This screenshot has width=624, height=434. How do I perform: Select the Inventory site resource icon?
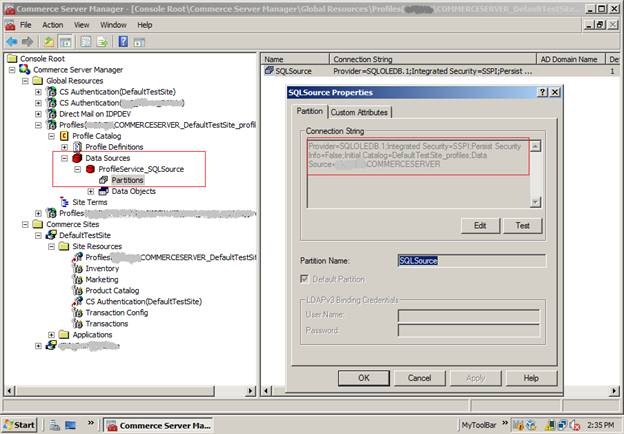(x=77, y=268)
